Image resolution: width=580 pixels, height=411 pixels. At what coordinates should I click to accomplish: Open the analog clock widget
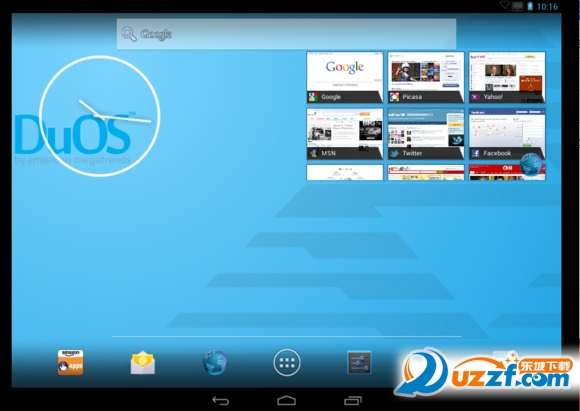point(100,116)
